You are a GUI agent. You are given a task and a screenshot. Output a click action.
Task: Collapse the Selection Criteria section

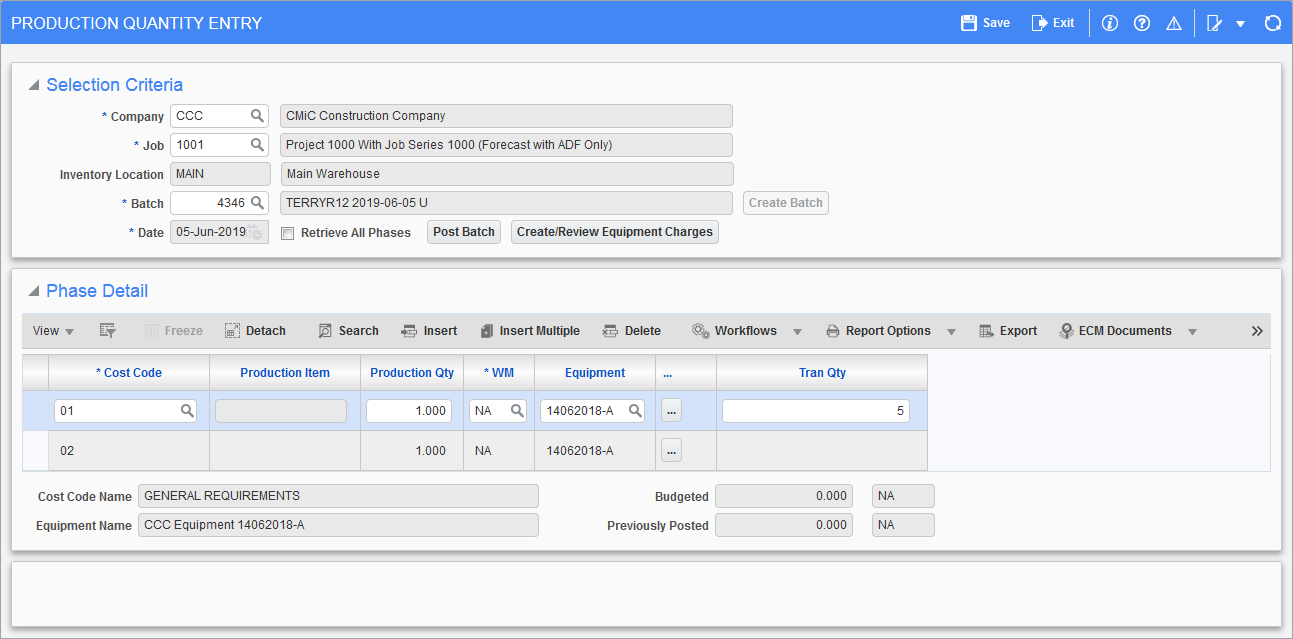click(x=32, y=84)
